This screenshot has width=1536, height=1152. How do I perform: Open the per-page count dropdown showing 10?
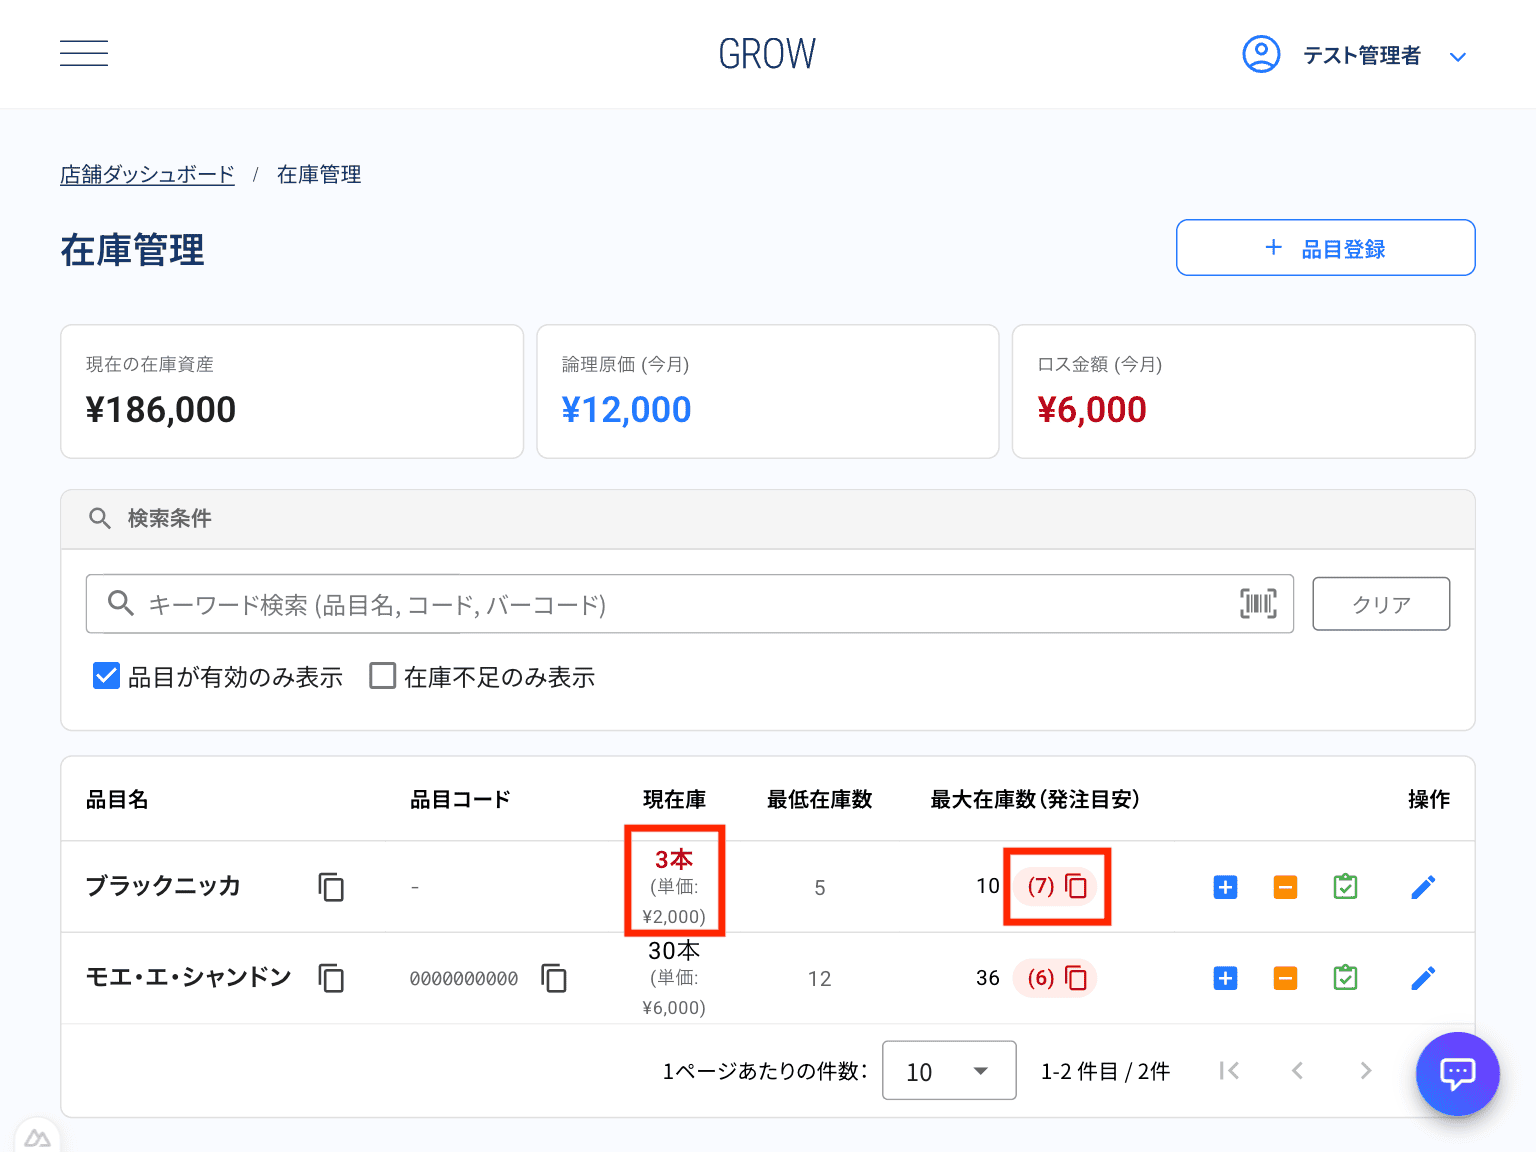click(948, 1070)
